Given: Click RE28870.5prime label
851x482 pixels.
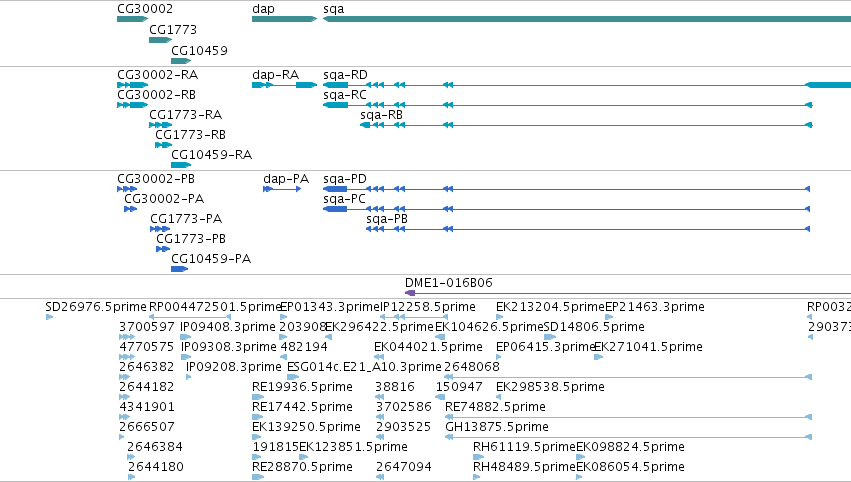Looking at the screenshot, I should pyautogui.click(x=302, y=467).
